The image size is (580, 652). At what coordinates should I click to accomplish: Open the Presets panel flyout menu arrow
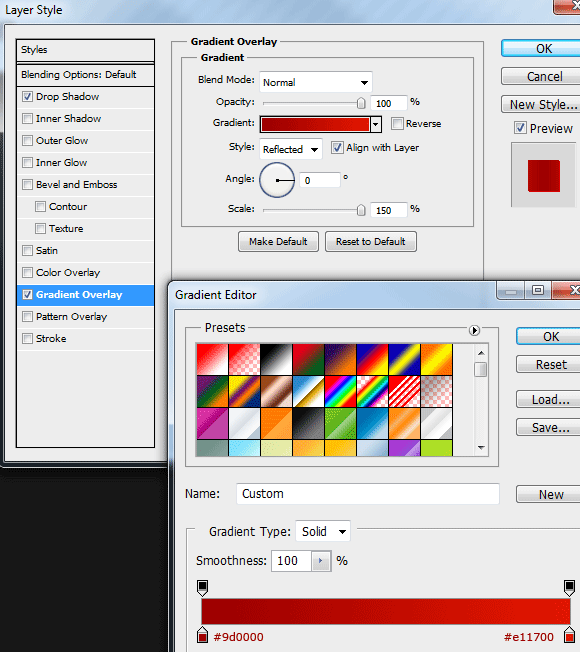[x=474, y=330]
